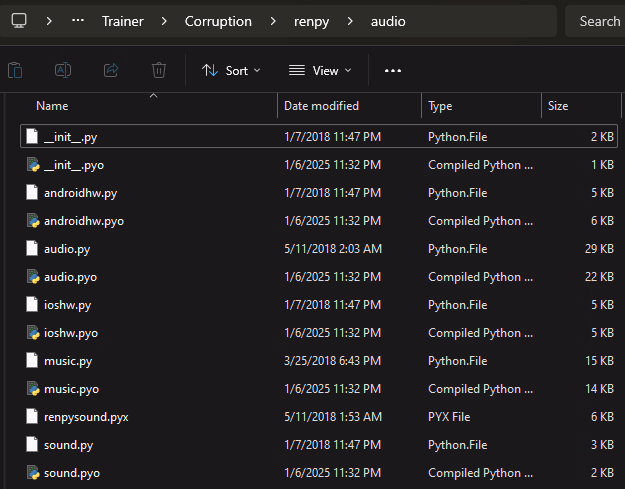Click the PYX File type cell
The width and height of the screenshot is (625, 489).
coord(449,416)
